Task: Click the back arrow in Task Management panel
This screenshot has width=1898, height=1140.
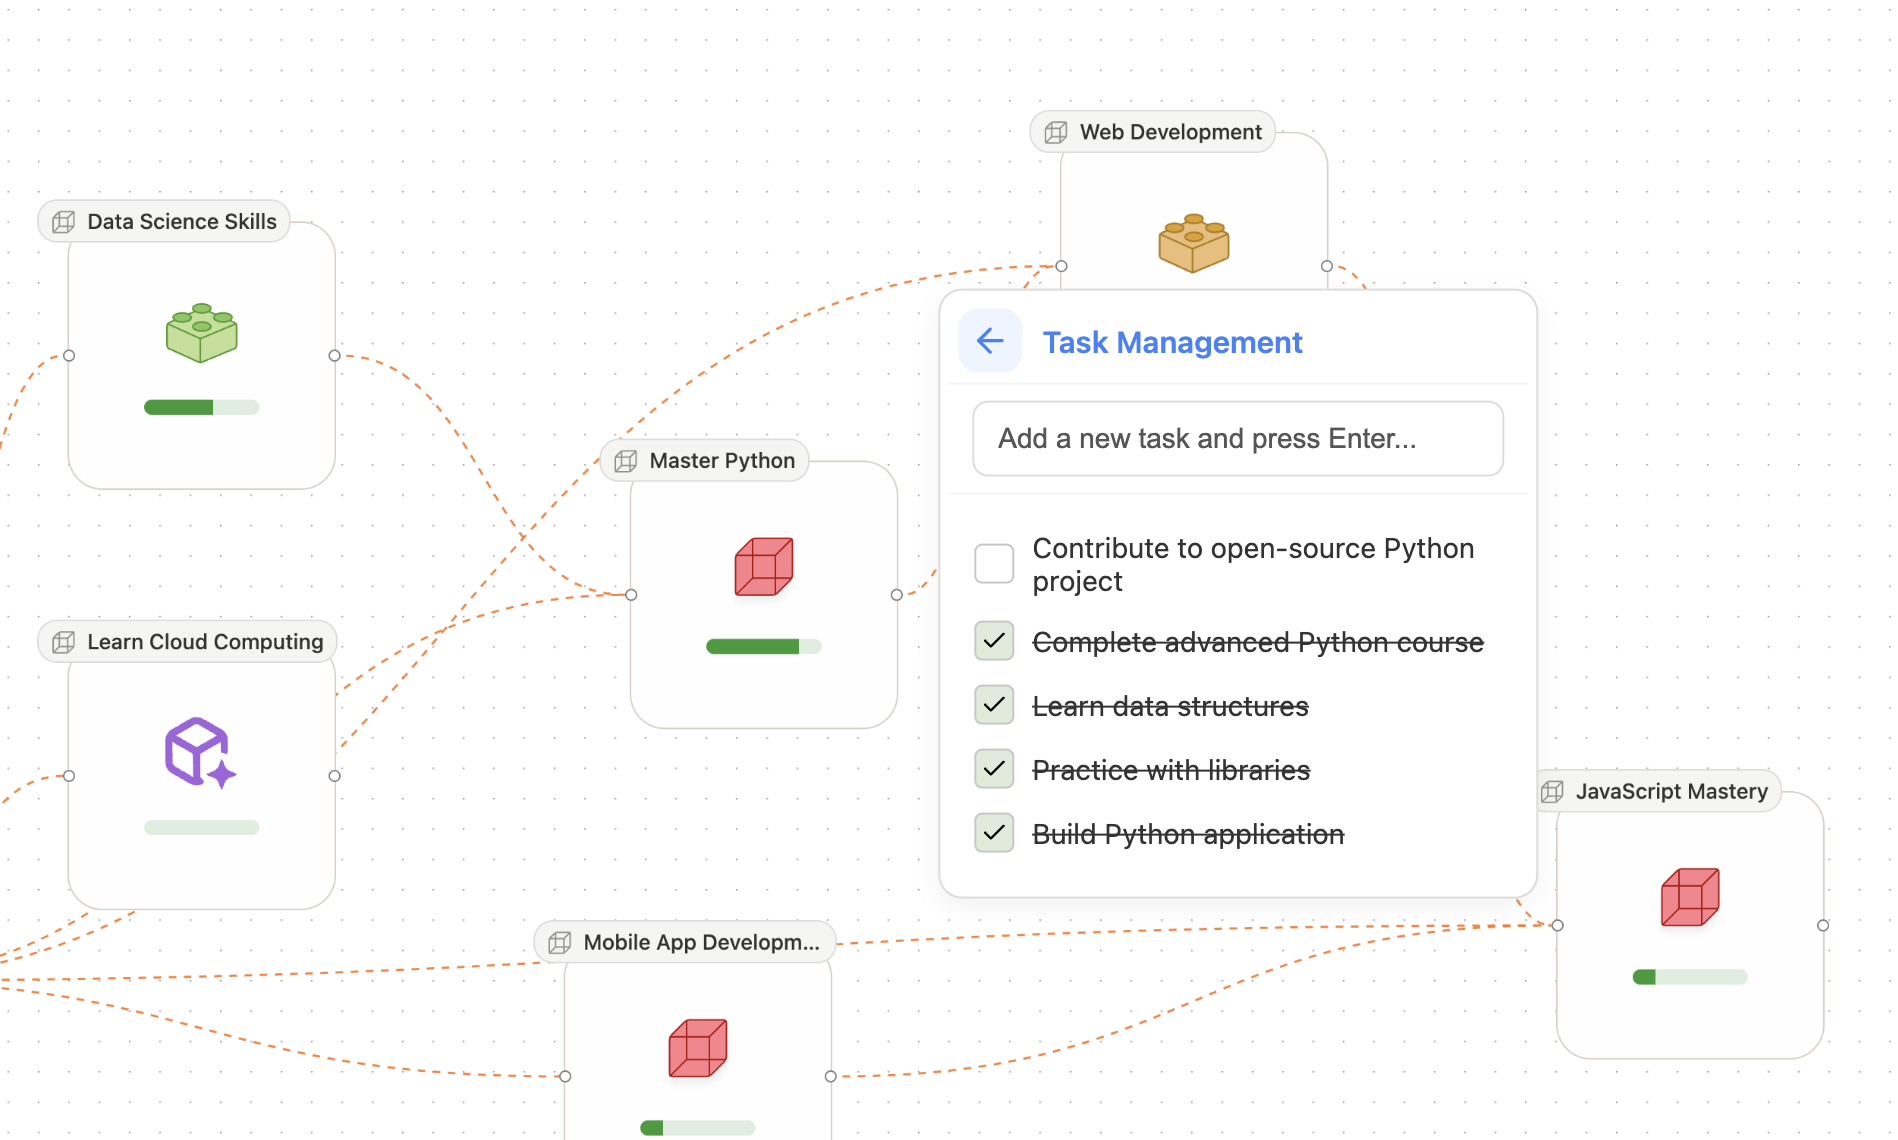Action: (x=989, y=341)
